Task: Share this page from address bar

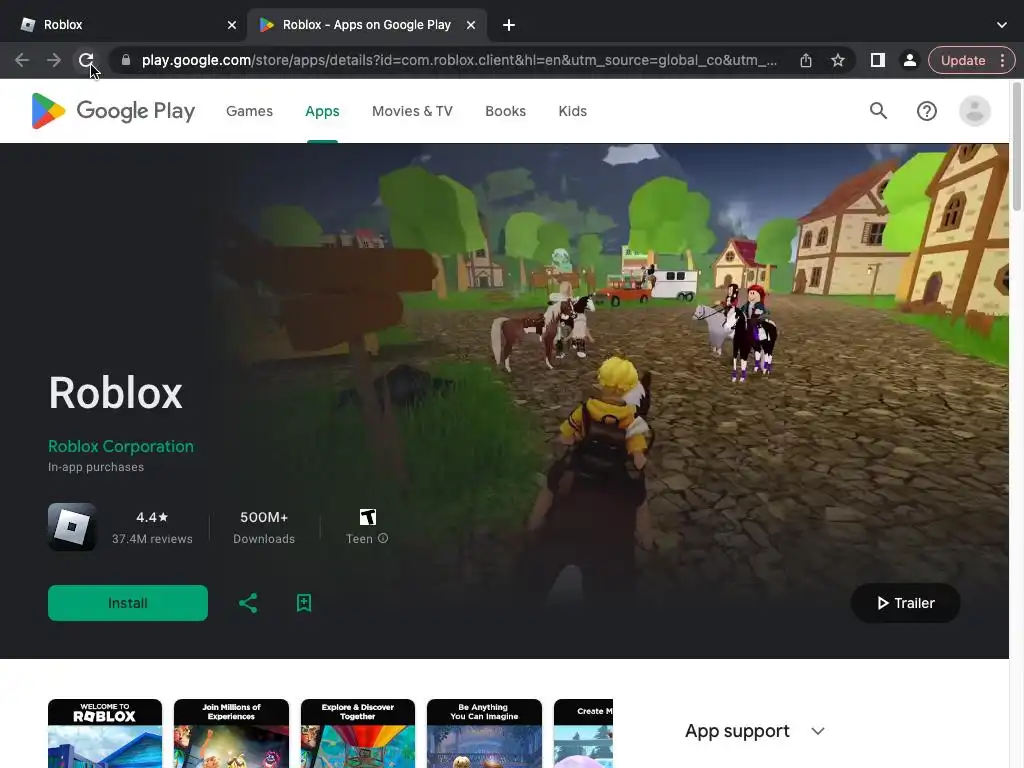Action: point(806,60)
